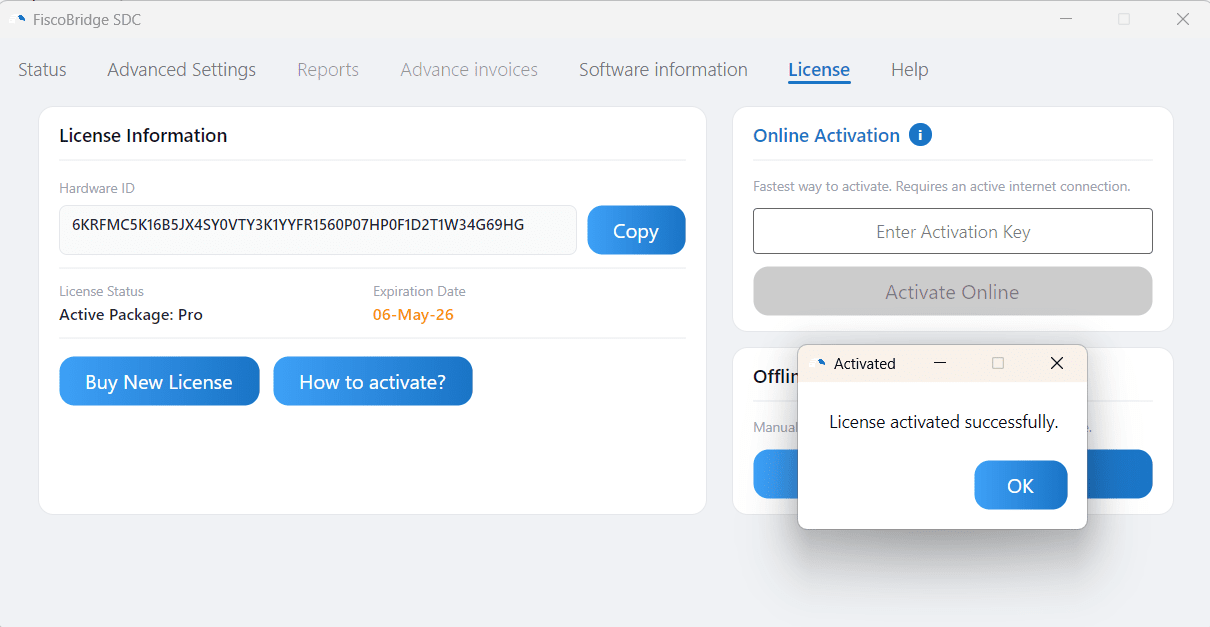Open the Status tab
The height and width of the screenshot is (627, 1210).
[42, 70]
